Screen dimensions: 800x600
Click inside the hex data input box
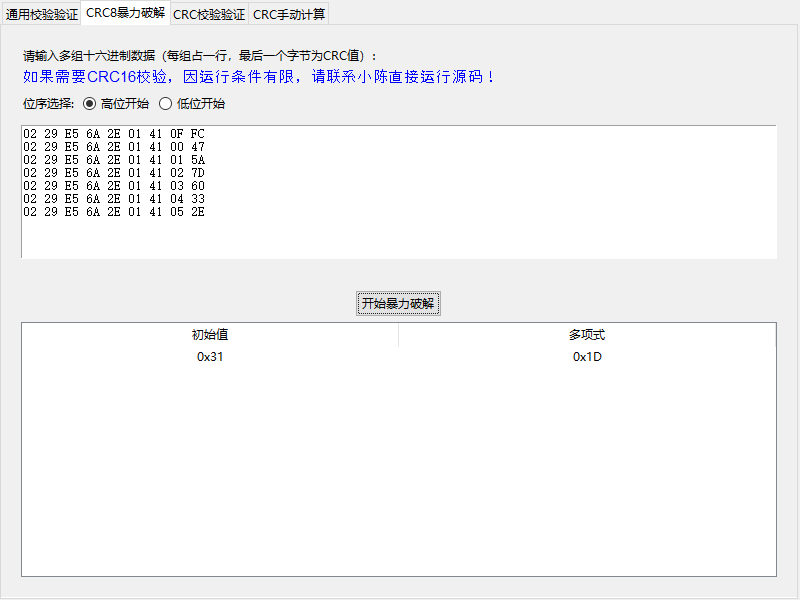(x=399, y=192)
